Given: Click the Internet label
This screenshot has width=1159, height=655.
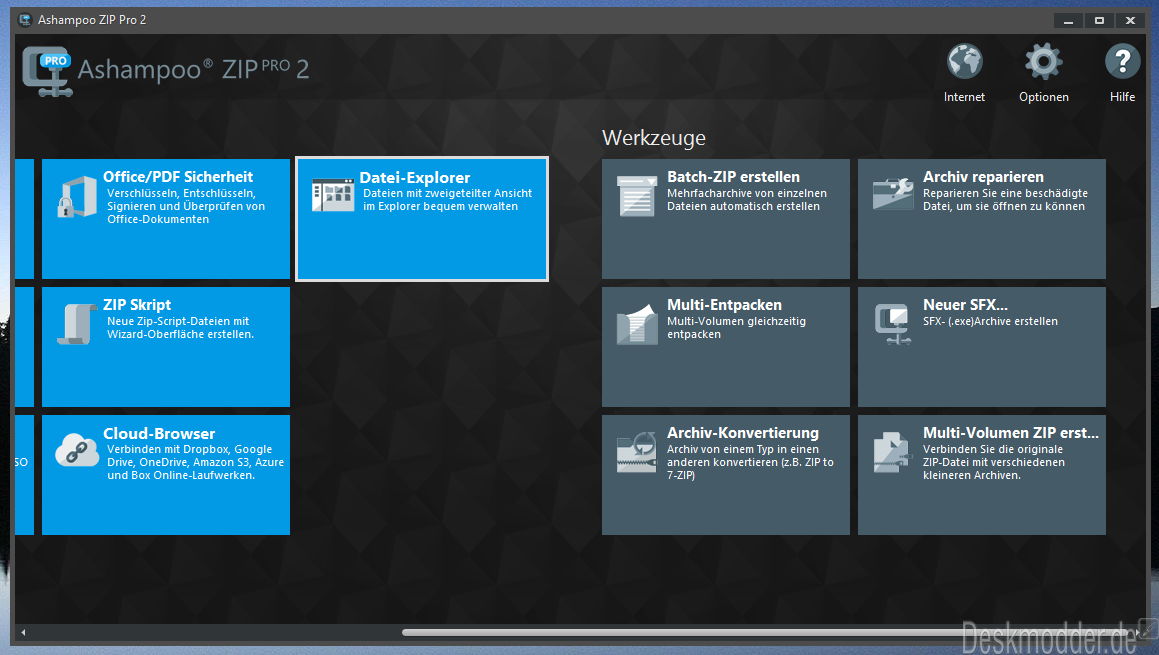Looking at the screenshot, I should click(x=964, y=97).
